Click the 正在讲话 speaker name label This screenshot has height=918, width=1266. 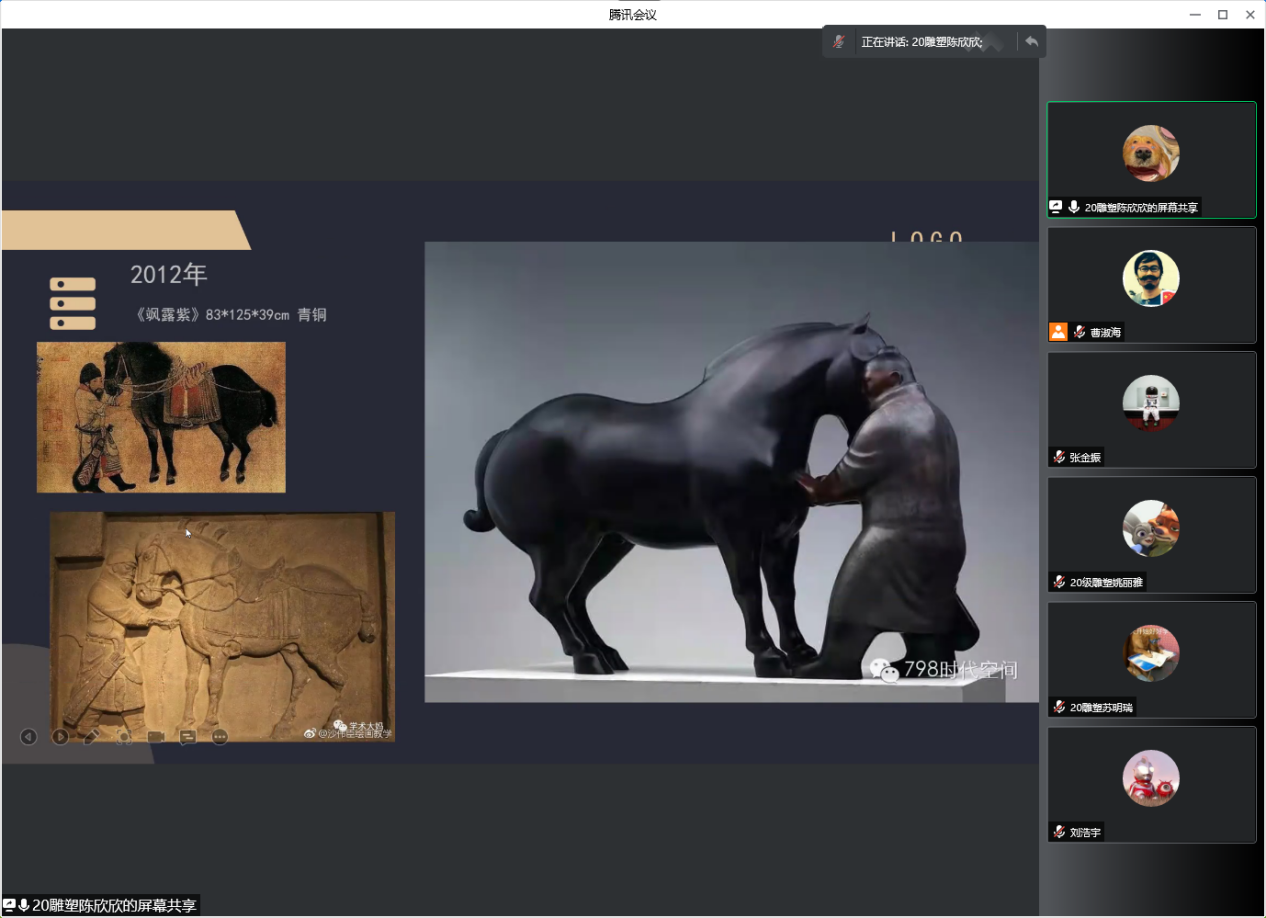pyautogui.click(x=920, y=42)
